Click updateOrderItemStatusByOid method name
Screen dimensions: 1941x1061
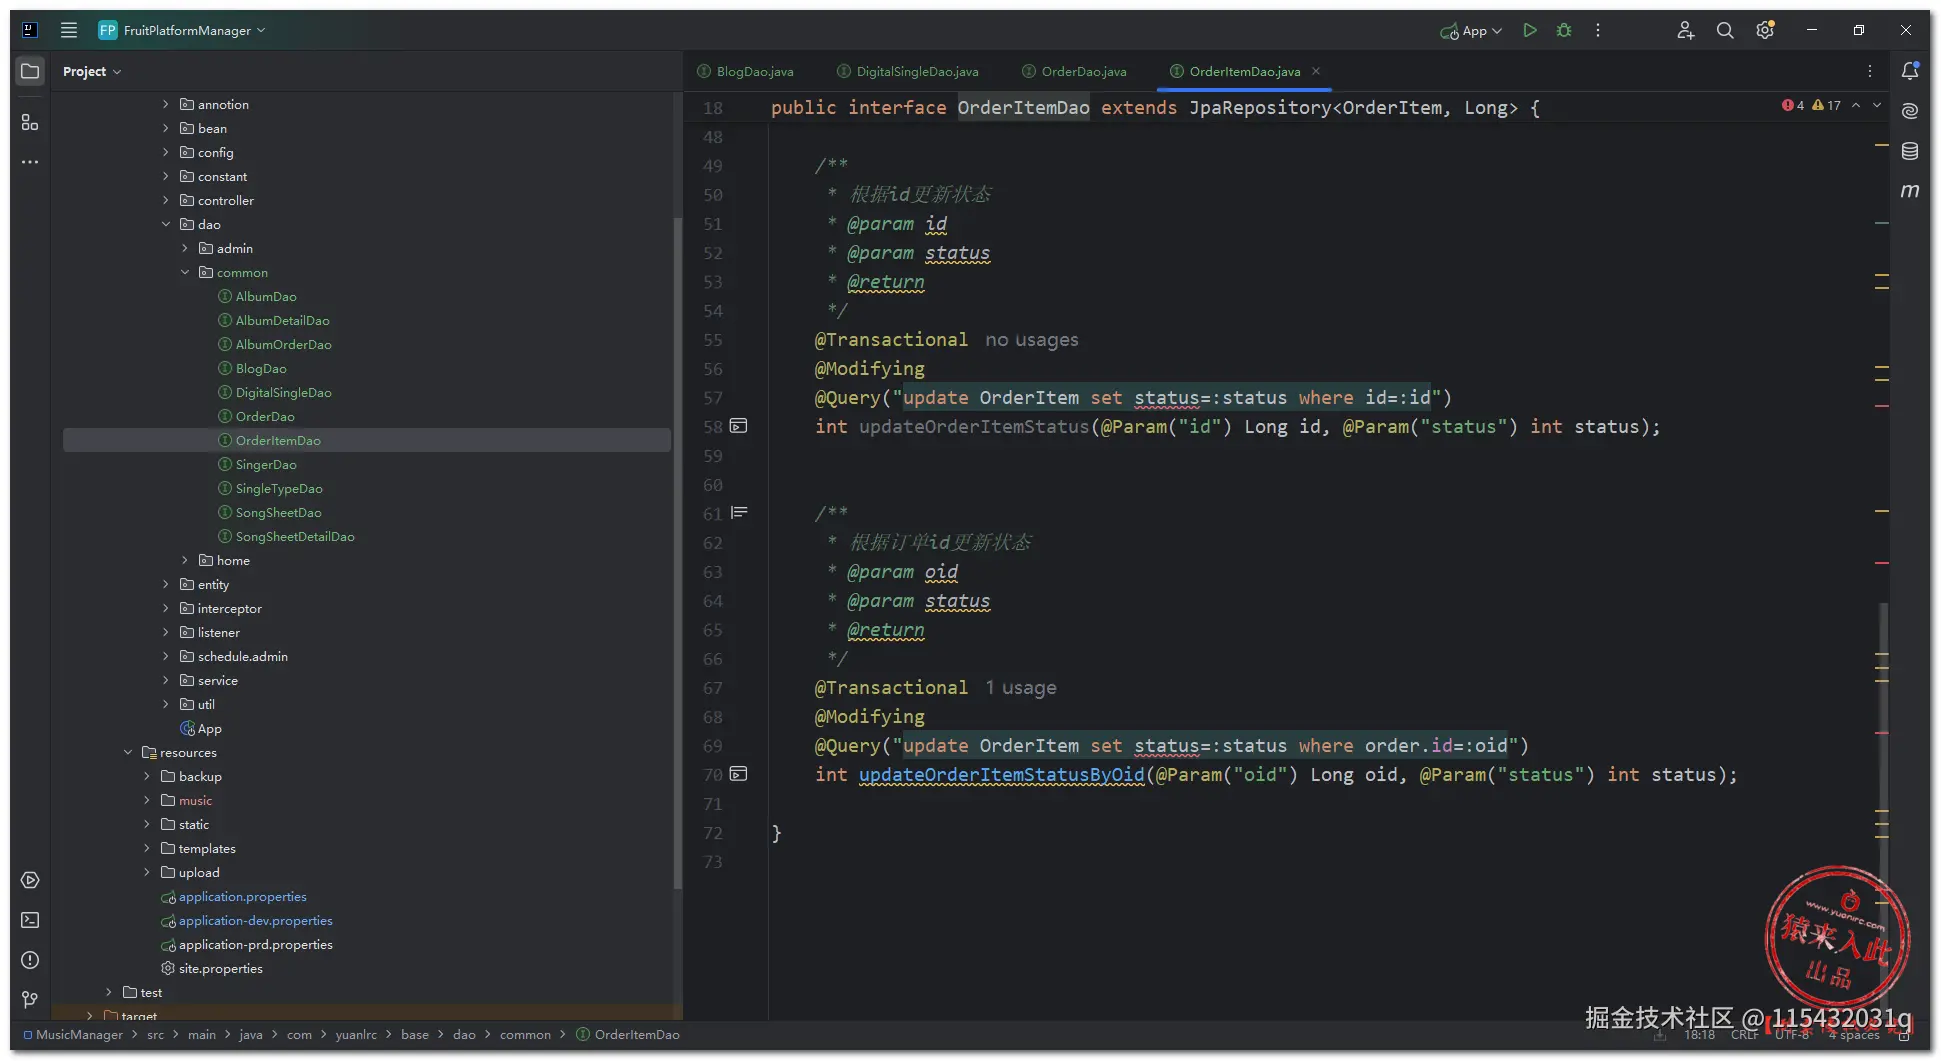pos(1001,775)
